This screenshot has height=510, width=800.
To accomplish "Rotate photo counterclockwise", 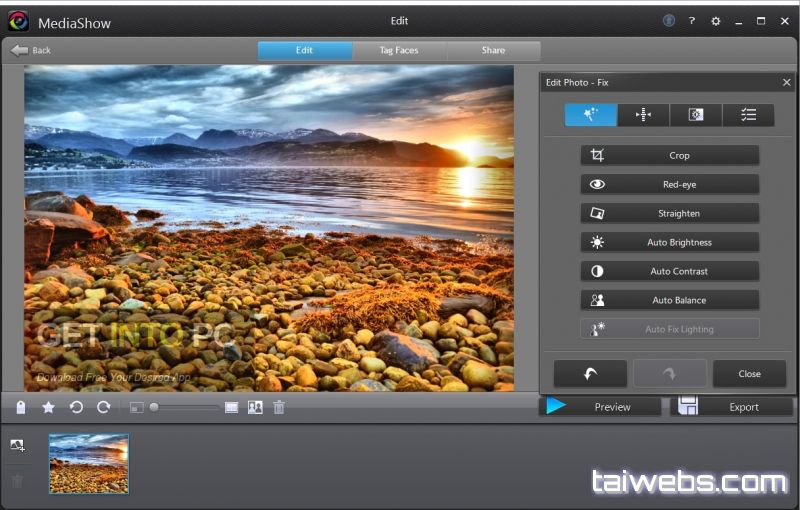I will pos(76,407).
